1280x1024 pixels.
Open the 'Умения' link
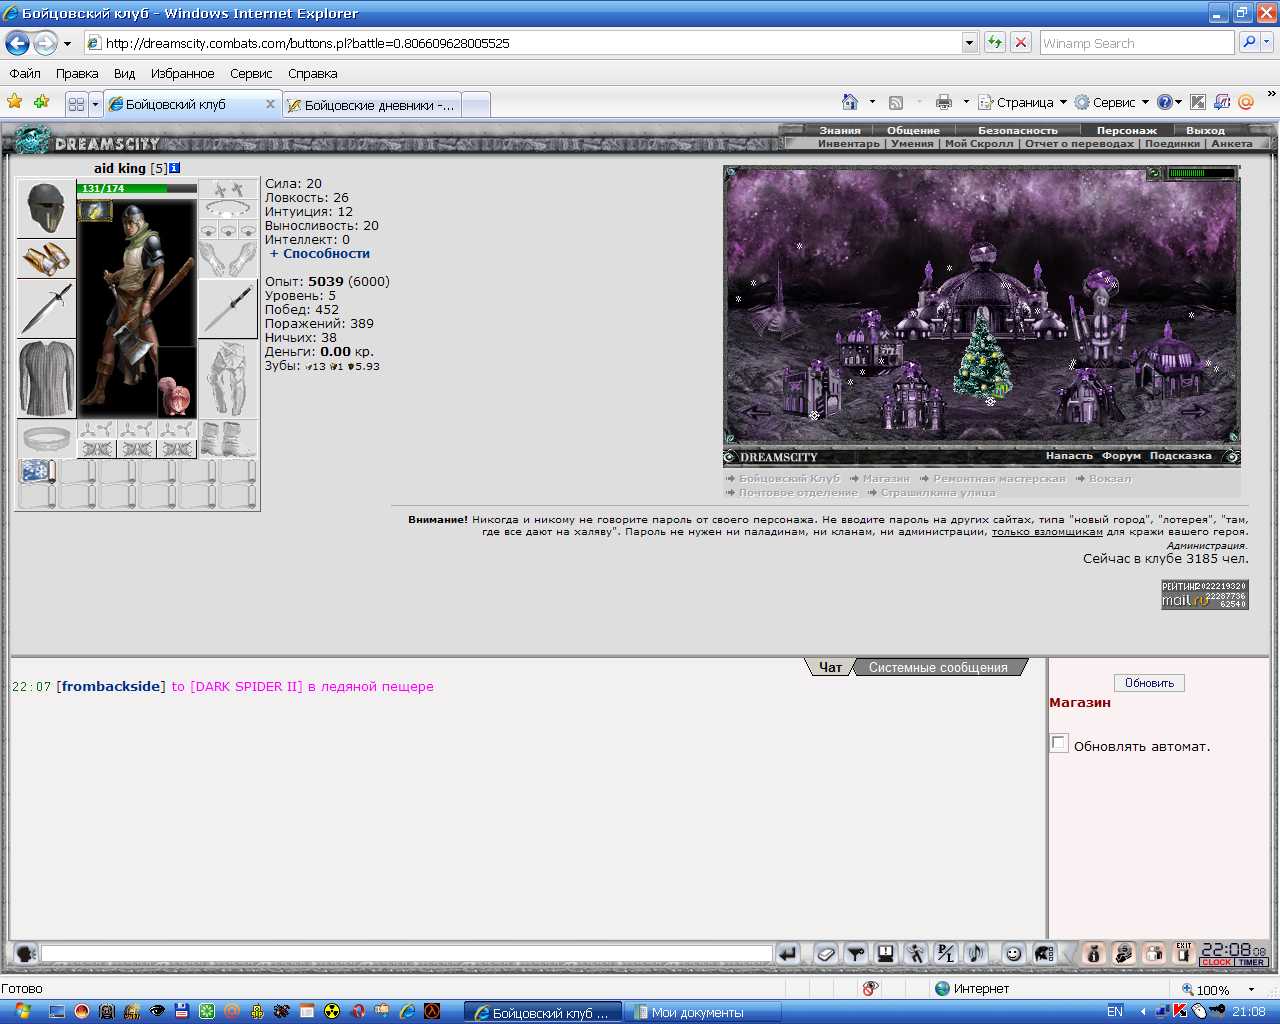pos(912,143)
